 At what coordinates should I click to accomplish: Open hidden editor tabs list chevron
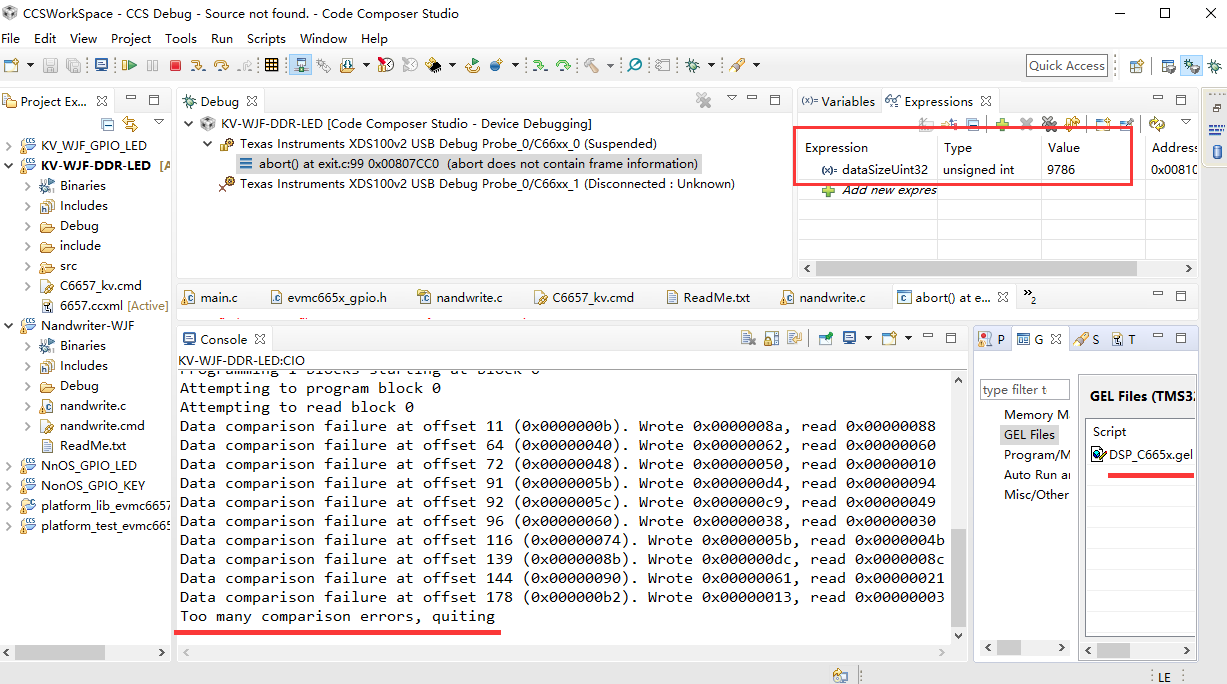coord(1029,297)
